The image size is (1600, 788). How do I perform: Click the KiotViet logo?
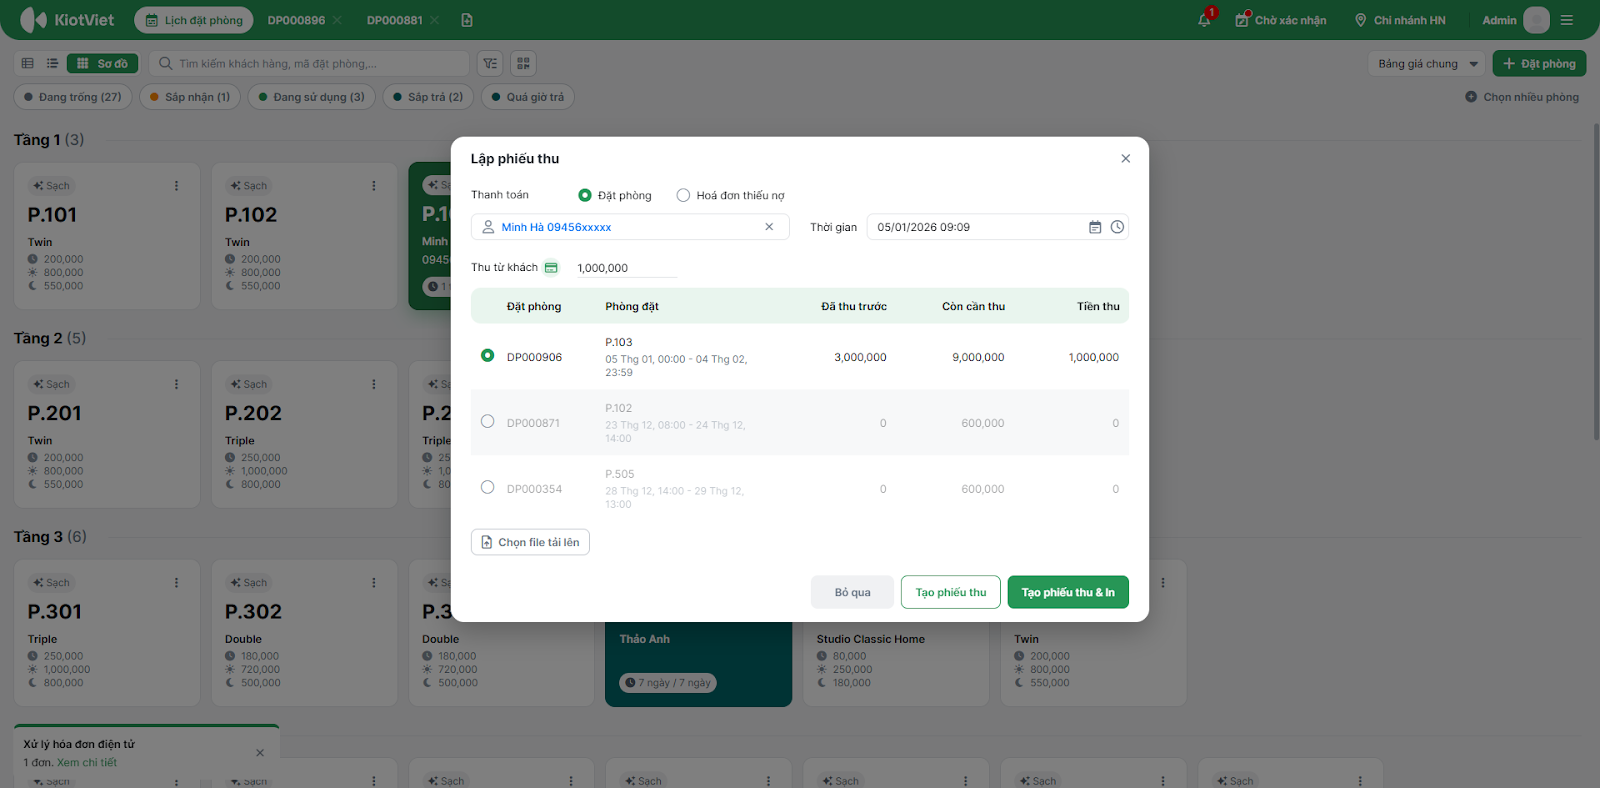(67, 20)
